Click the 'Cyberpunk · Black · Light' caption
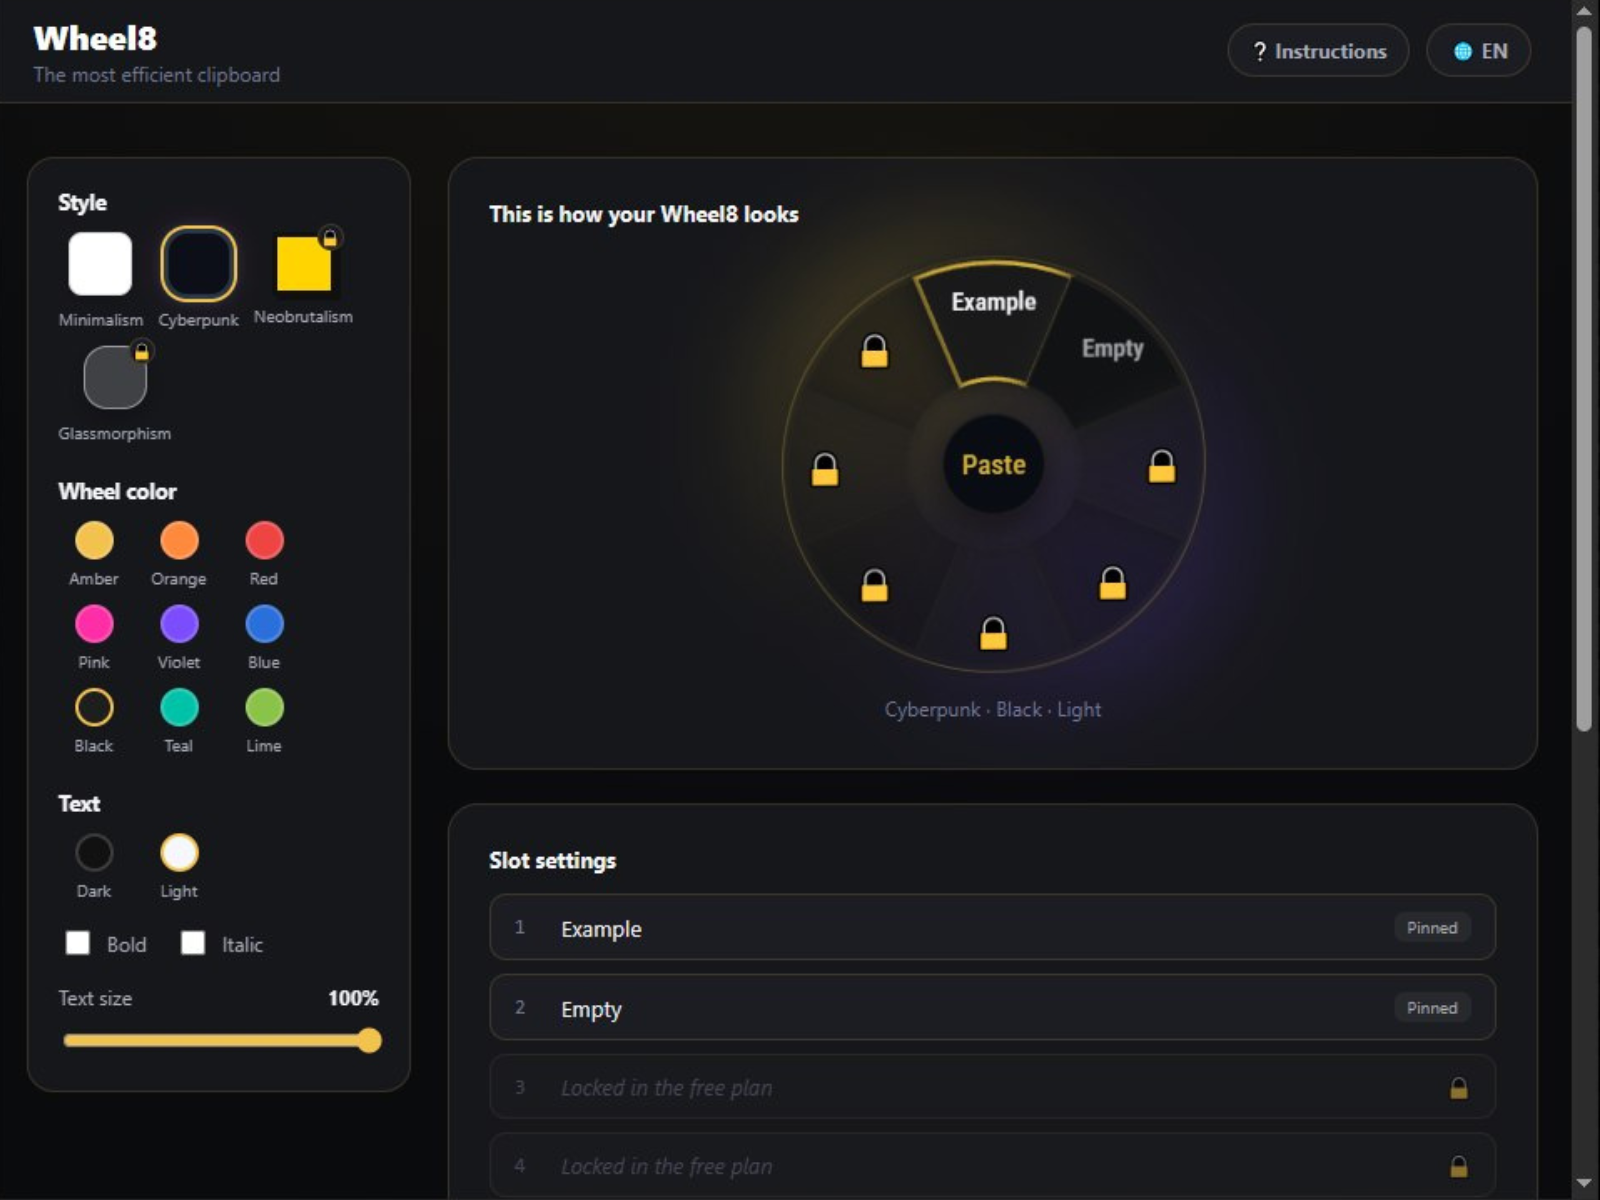1600x1200 pixels. 992,710
